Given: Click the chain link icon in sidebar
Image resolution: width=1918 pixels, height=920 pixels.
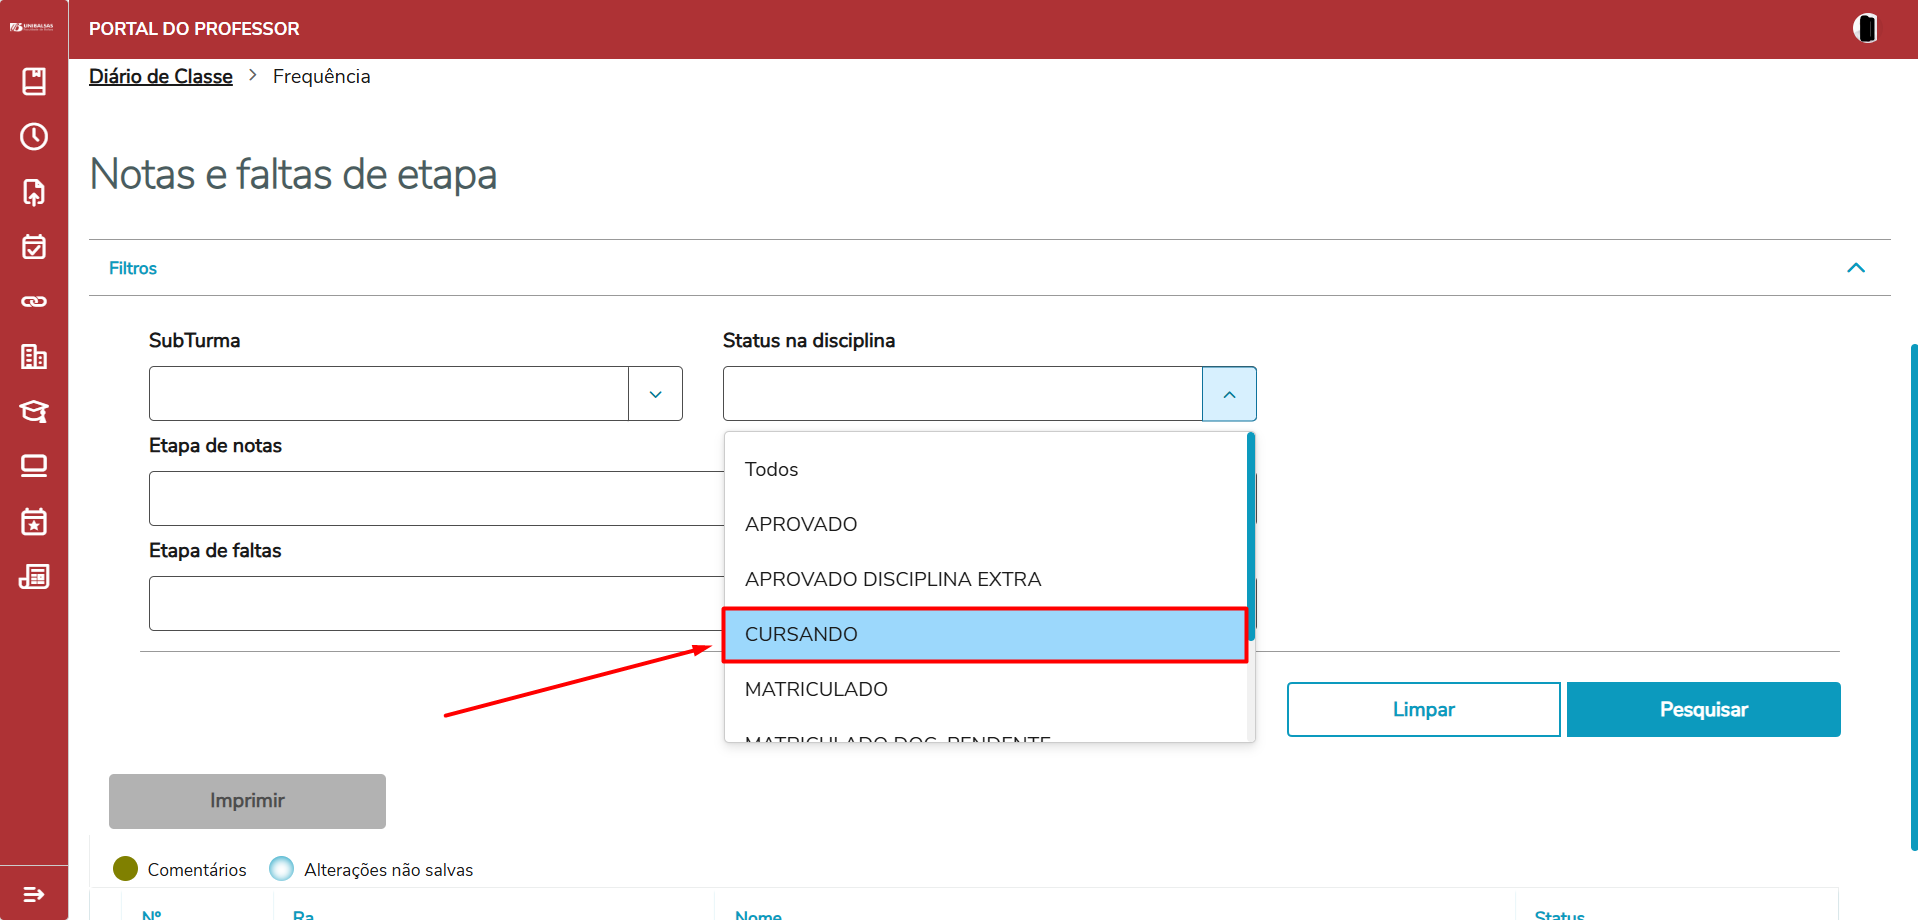Looking at the screenshot, I should pyautogui.click(x=34, y=301).
